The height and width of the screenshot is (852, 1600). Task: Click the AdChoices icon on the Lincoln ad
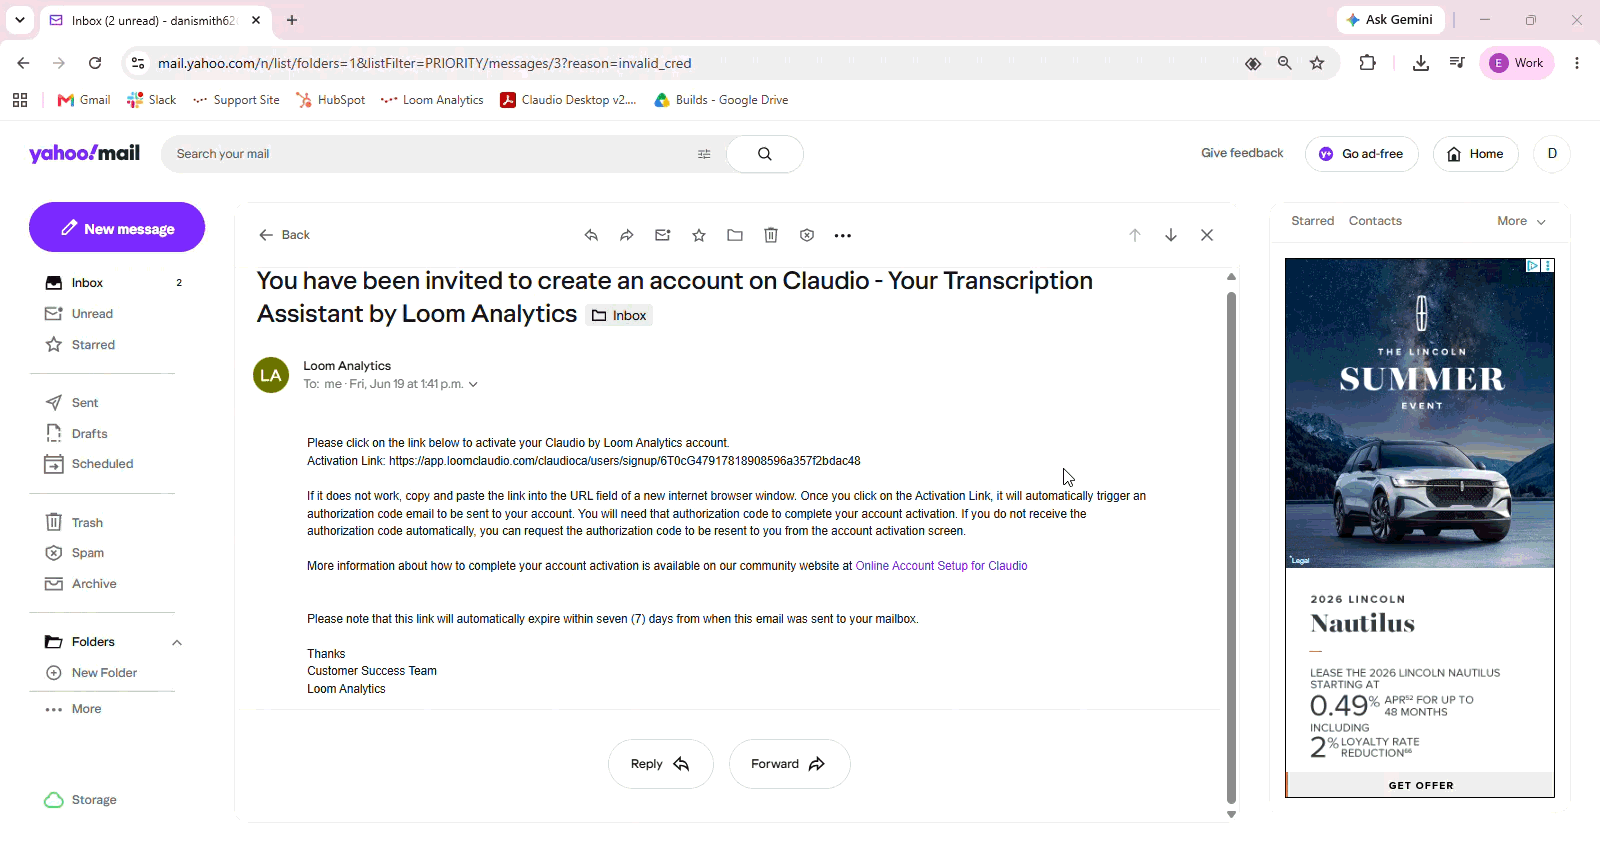click(x=1532, y=266)
